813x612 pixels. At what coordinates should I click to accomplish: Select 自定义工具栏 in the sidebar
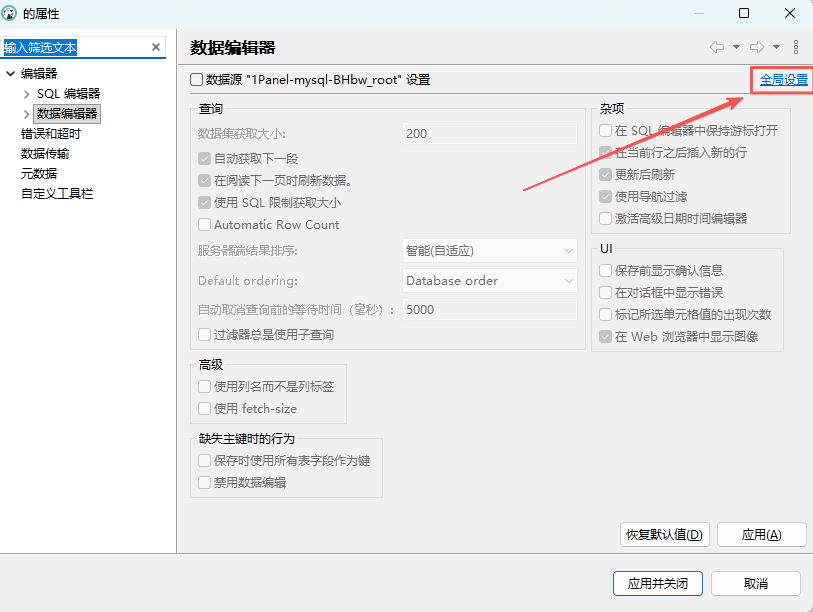[55, 194]
